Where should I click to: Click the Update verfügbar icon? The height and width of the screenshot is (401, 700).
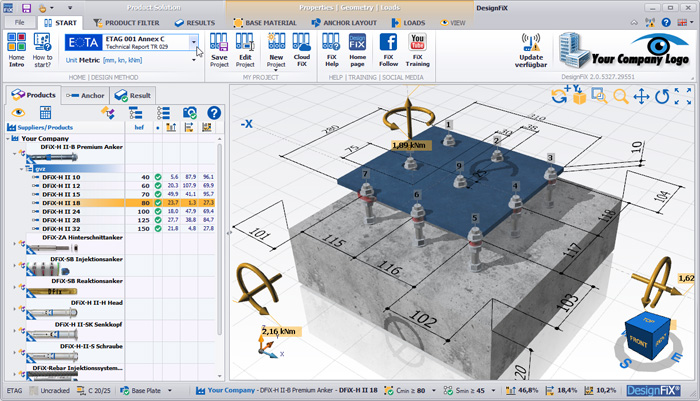(x=531, y=41)
